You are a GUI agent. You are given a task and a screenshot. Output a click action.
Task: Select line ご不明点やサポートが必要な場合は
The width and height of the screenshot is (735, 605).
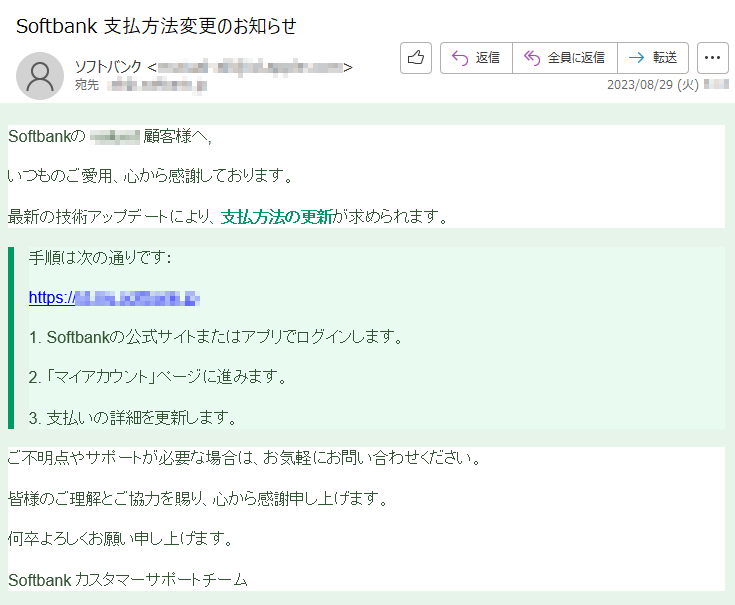point(244,458)
